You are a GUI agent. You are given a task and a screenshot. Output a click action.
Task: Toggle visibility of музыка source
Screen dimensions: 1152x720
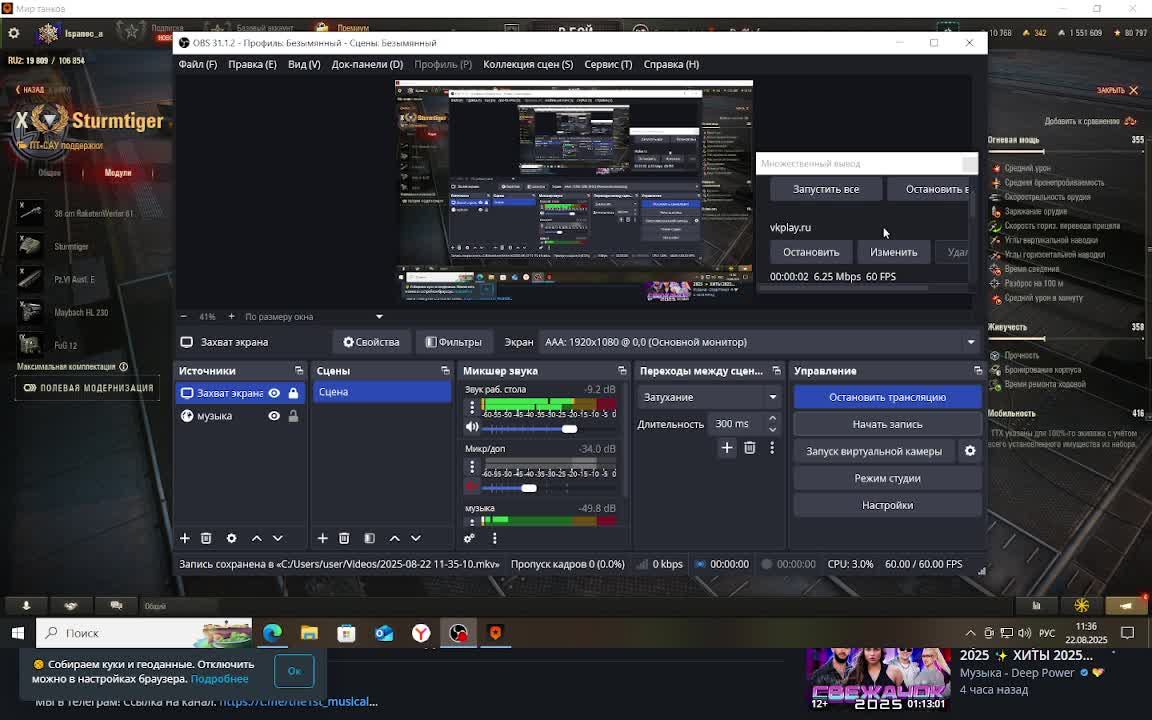pyautogui.click(x=274, y=416)
